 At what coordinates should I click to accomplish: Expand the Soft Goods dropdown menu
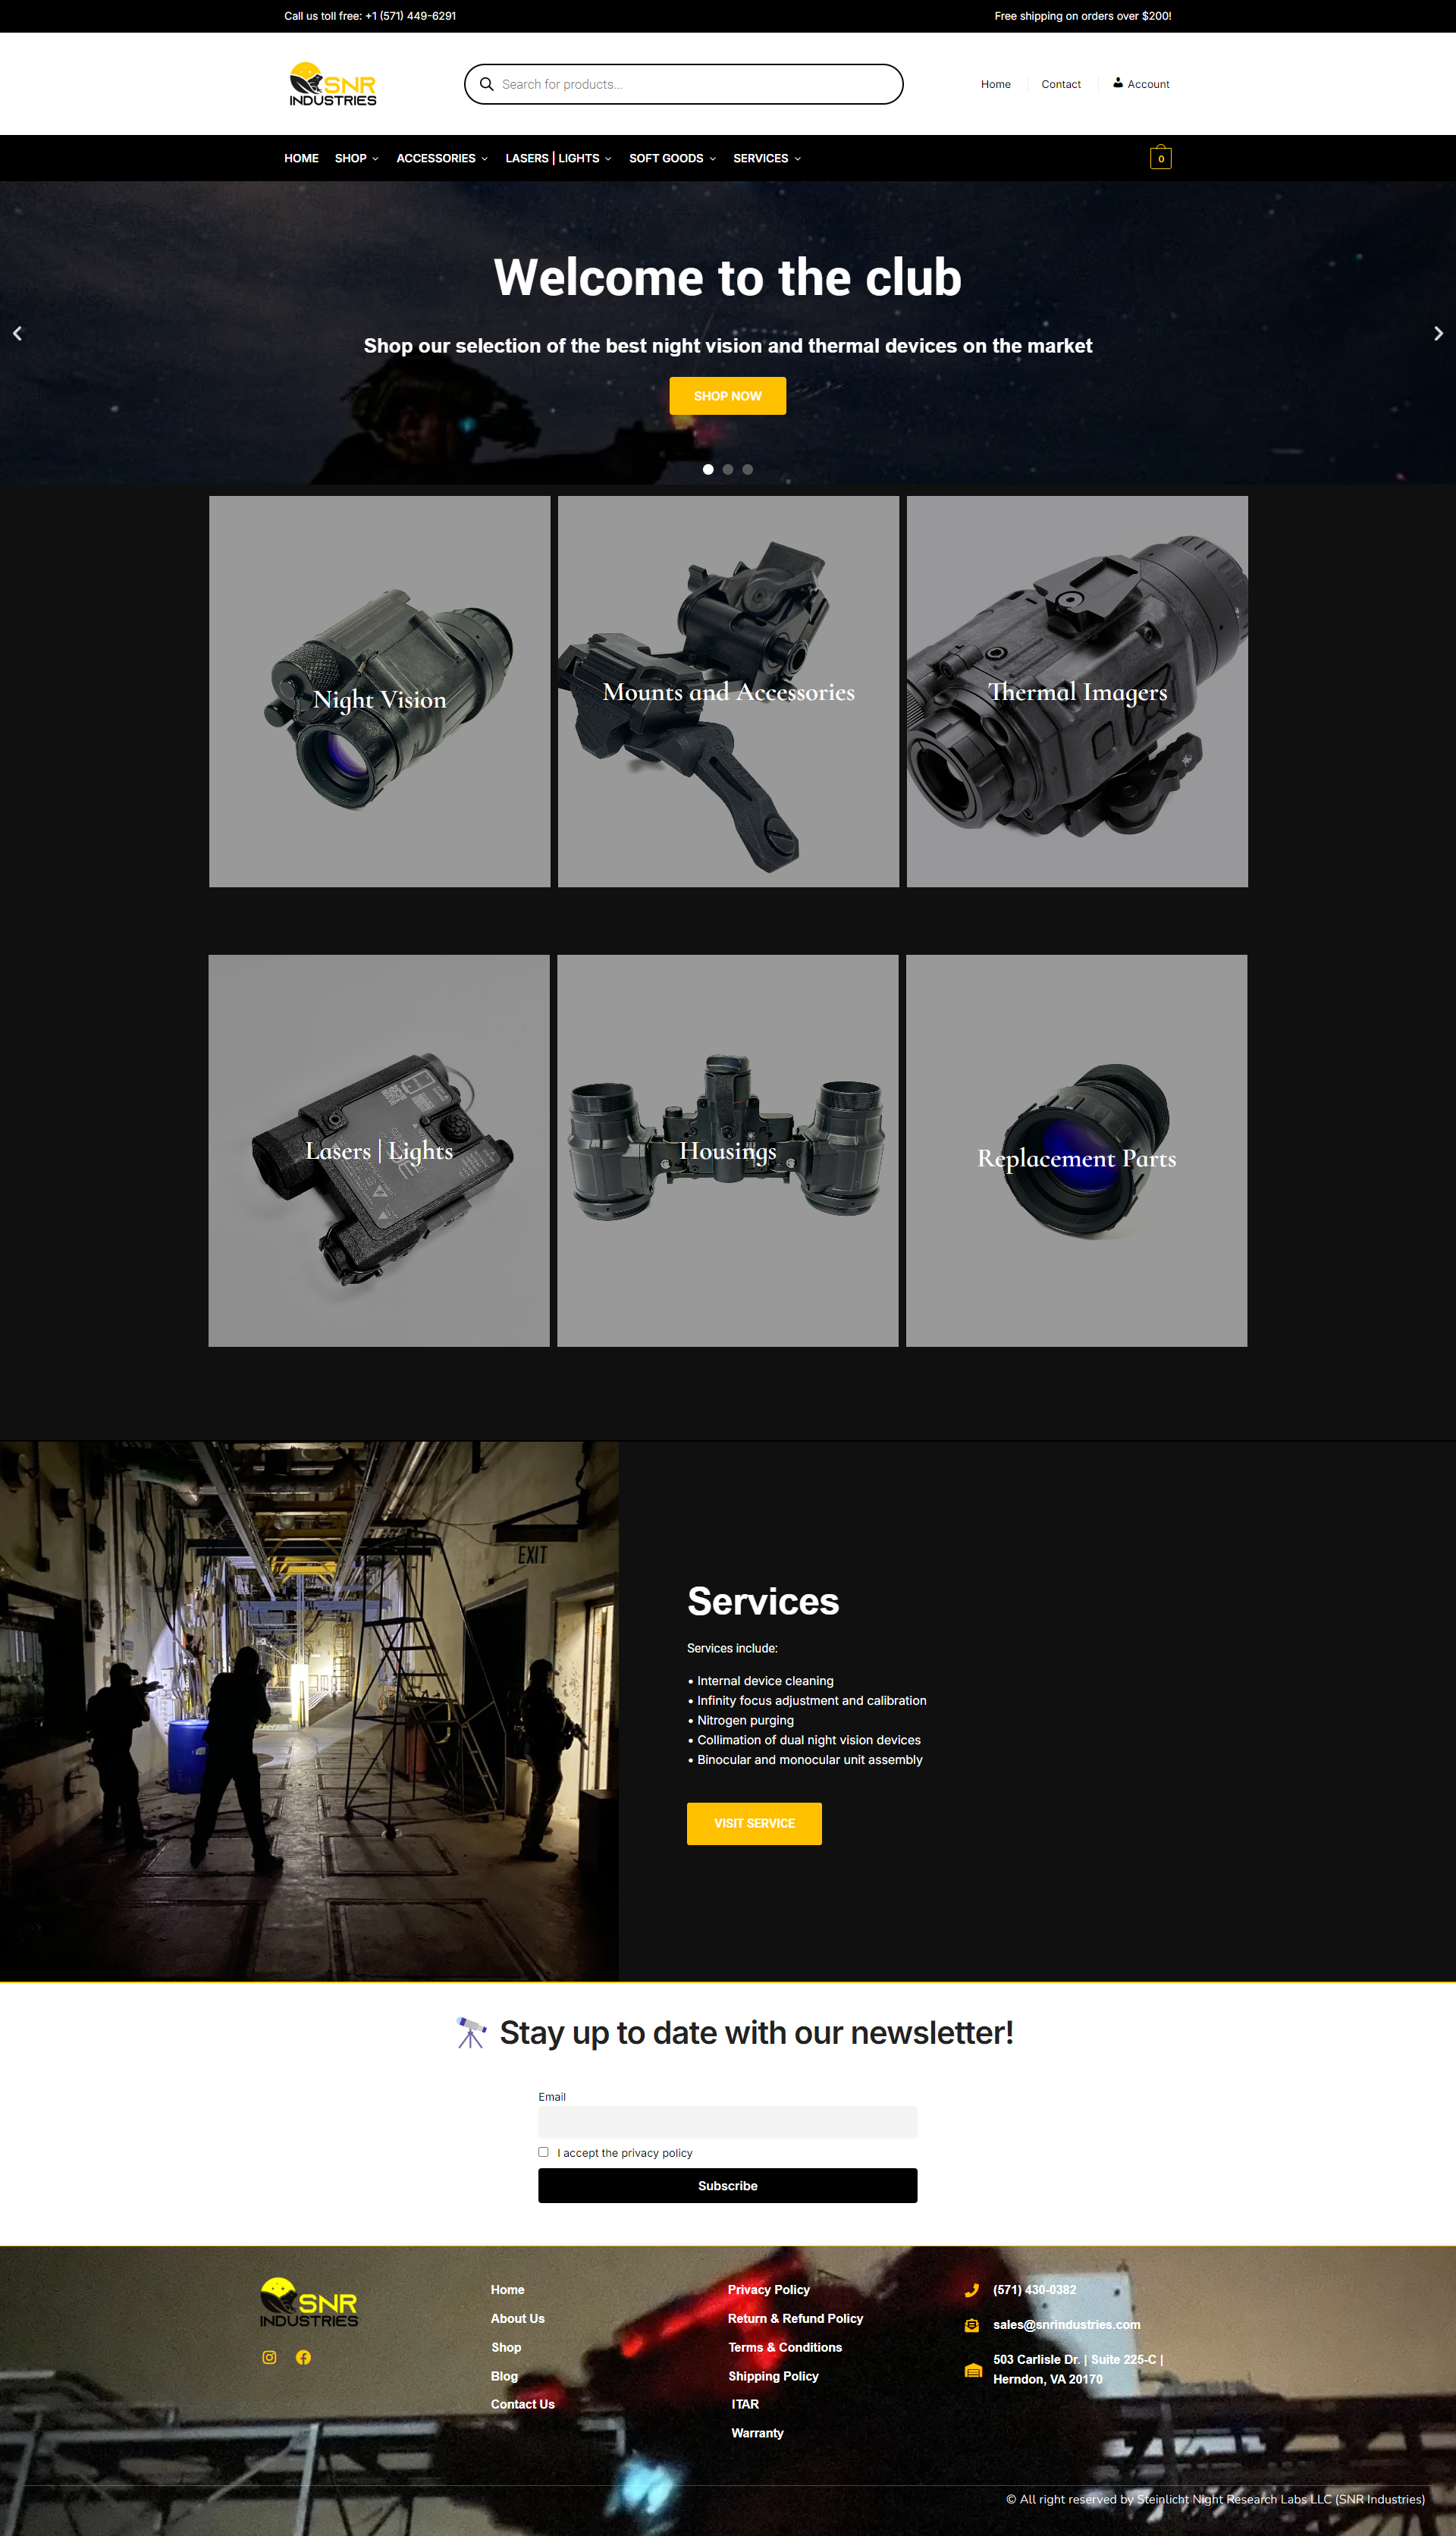(x=671, y=158)
